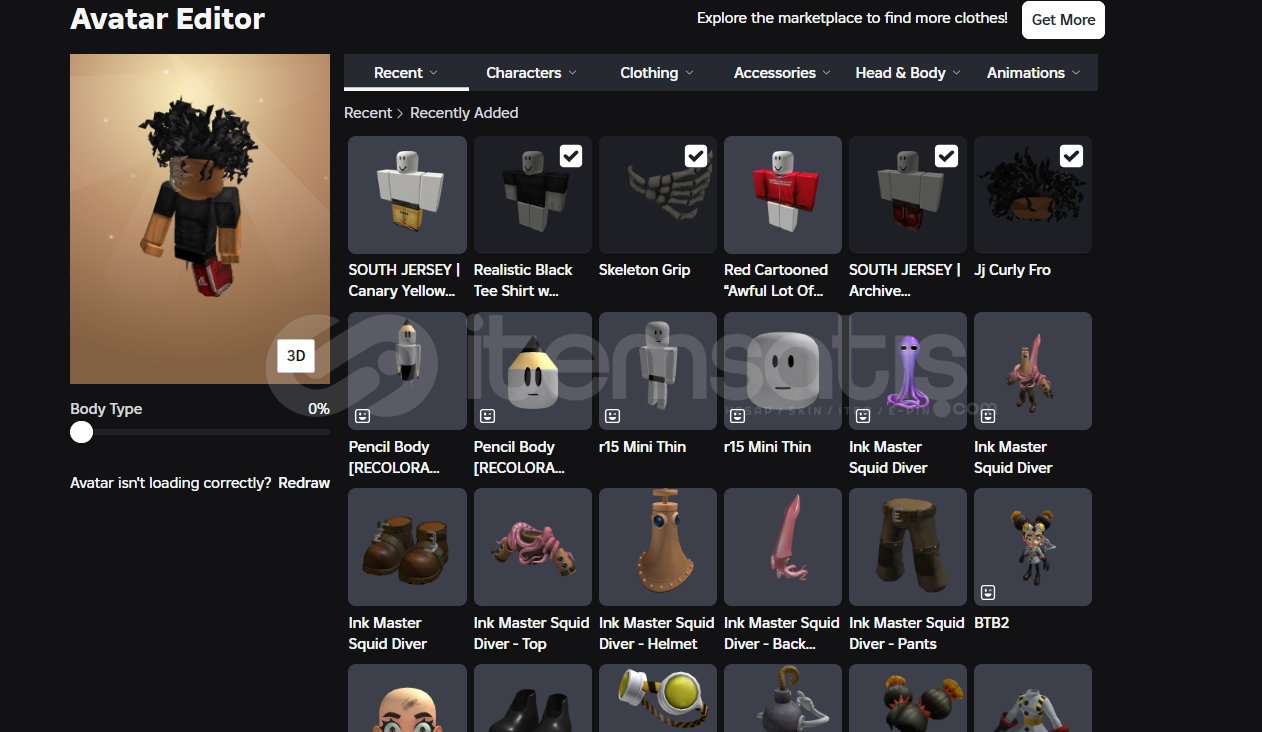The height and width of the screenshot is (732, 1262).
Task: Equip the Red Cartooned "Awful Lot Of" shirt thumbnail
Action: pos(783,195)
